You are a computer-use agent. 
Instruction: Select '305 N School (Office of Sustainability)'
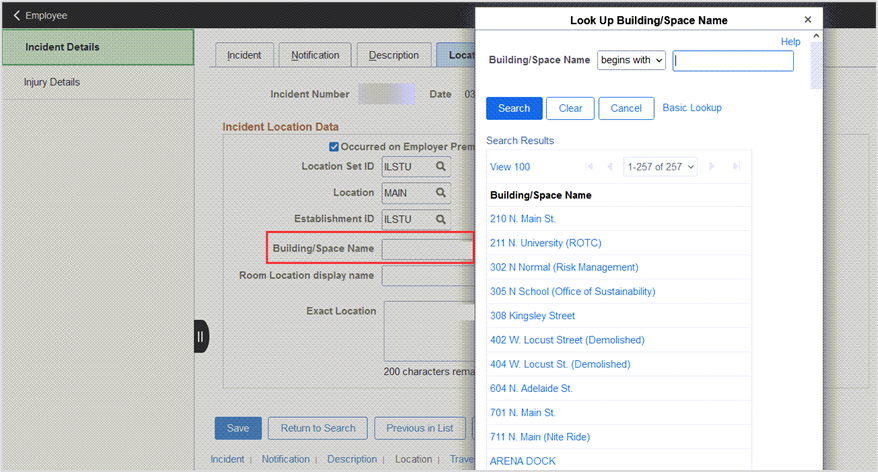coord(572,291)
